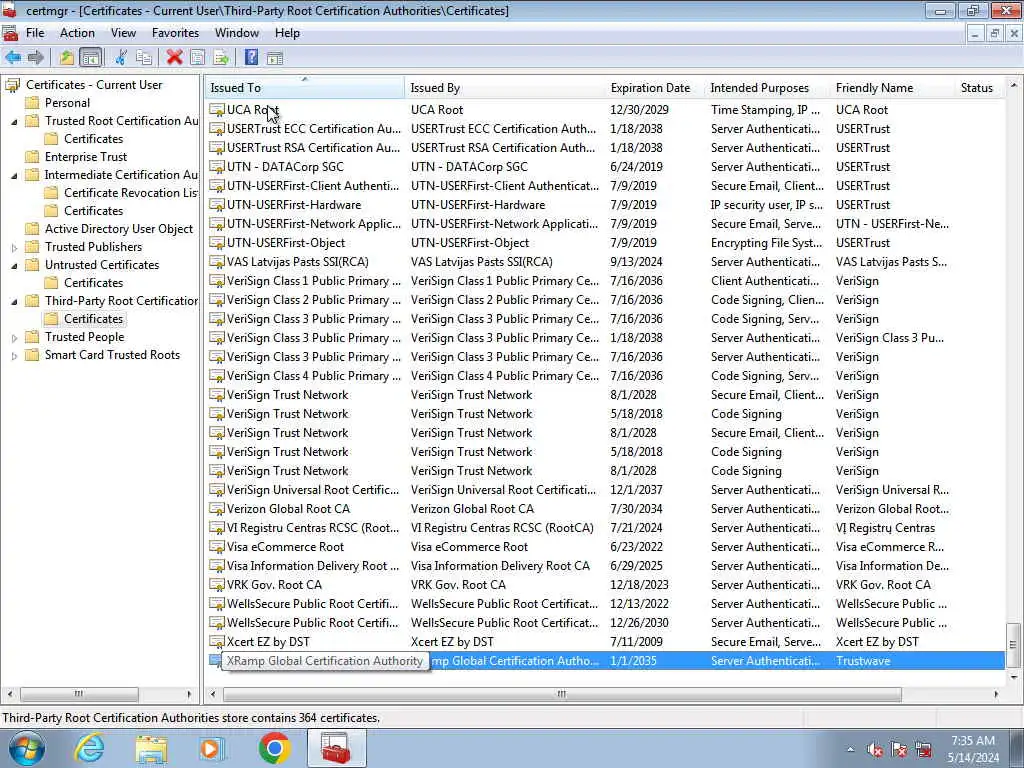
Task: Open the File menu
Action: [35, 33]
